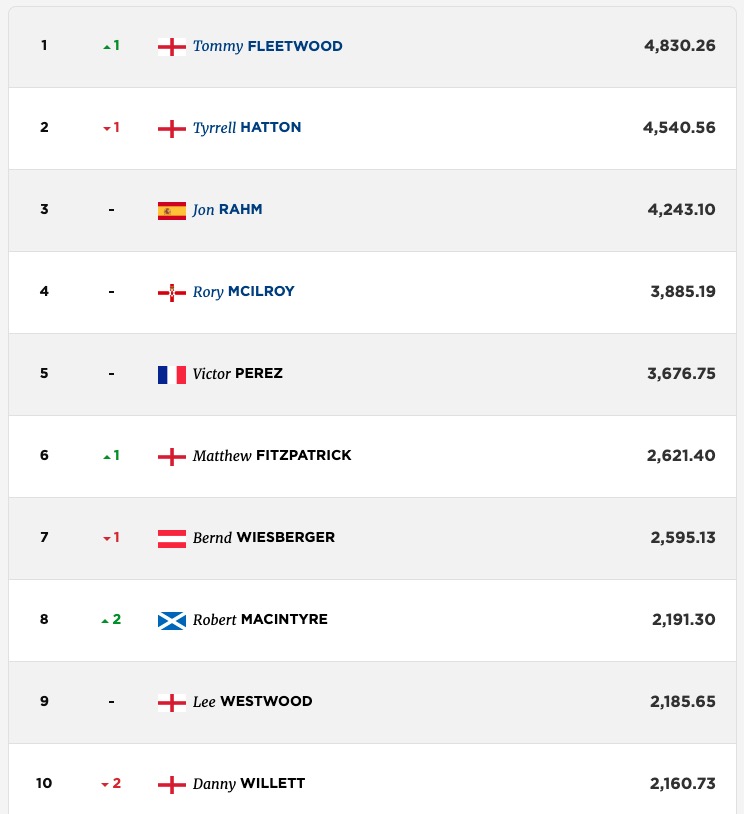Open Tommy Fleetwood player link
Viewport: 744px width, 814px height.
tap(267, 46)
